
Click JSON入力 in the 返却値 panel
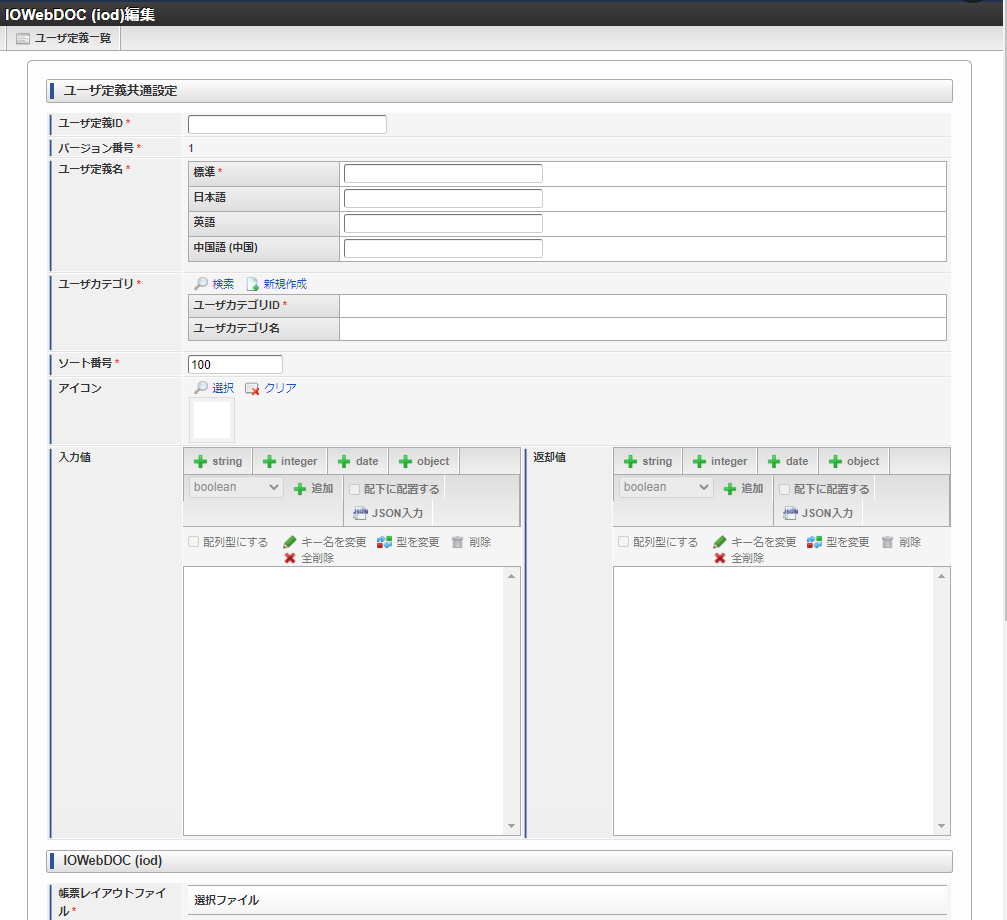tap(818, 513)
